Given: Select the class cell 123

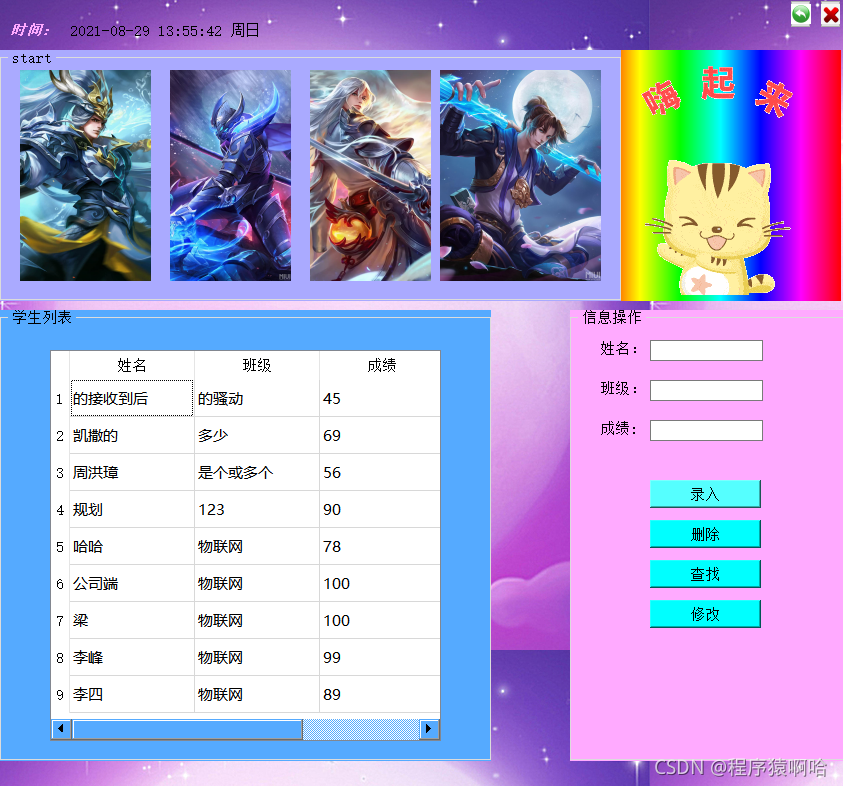Looking at the screenshot, I should pyautogui.click(x=257, y=509).
